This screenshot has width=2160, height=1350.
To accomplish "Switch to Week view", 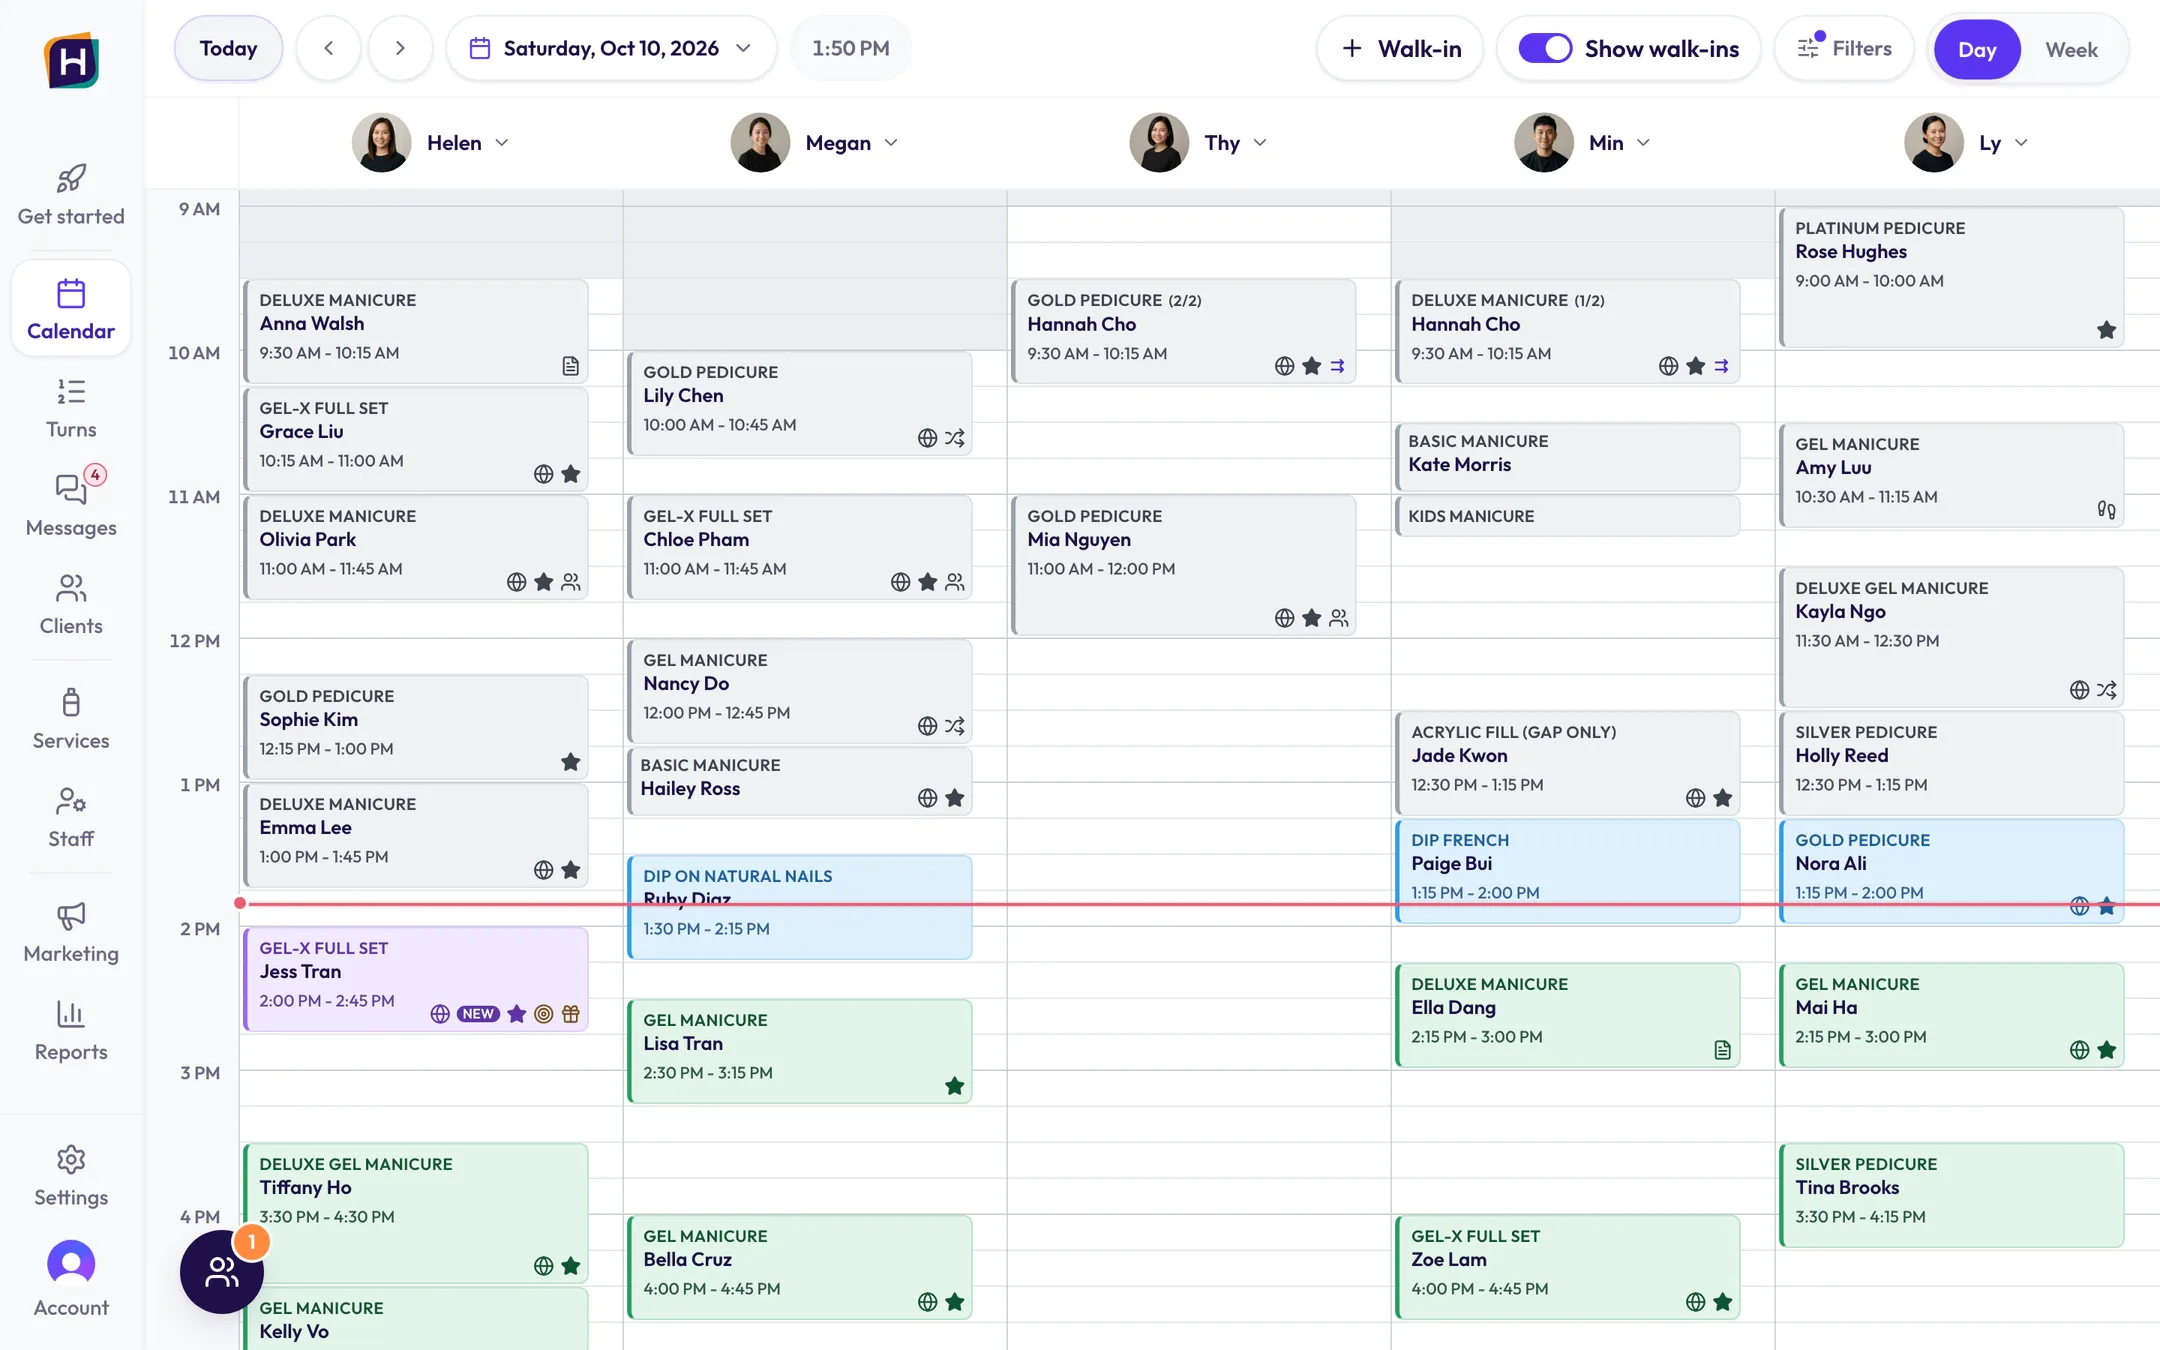I will (2071, 49).
